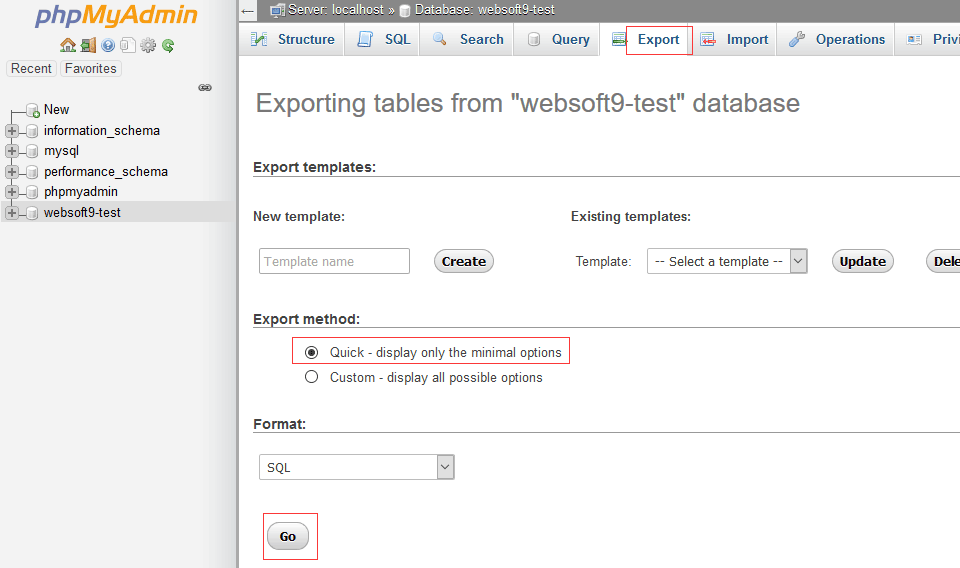Click the link-with-main-panel chain icon
Image resolution: width=960 pixels, height=568 pixels.
(x=205, y=88)
